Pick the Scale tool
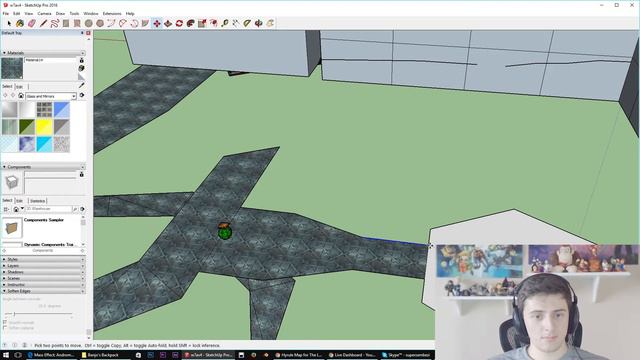 click(202, 24)
